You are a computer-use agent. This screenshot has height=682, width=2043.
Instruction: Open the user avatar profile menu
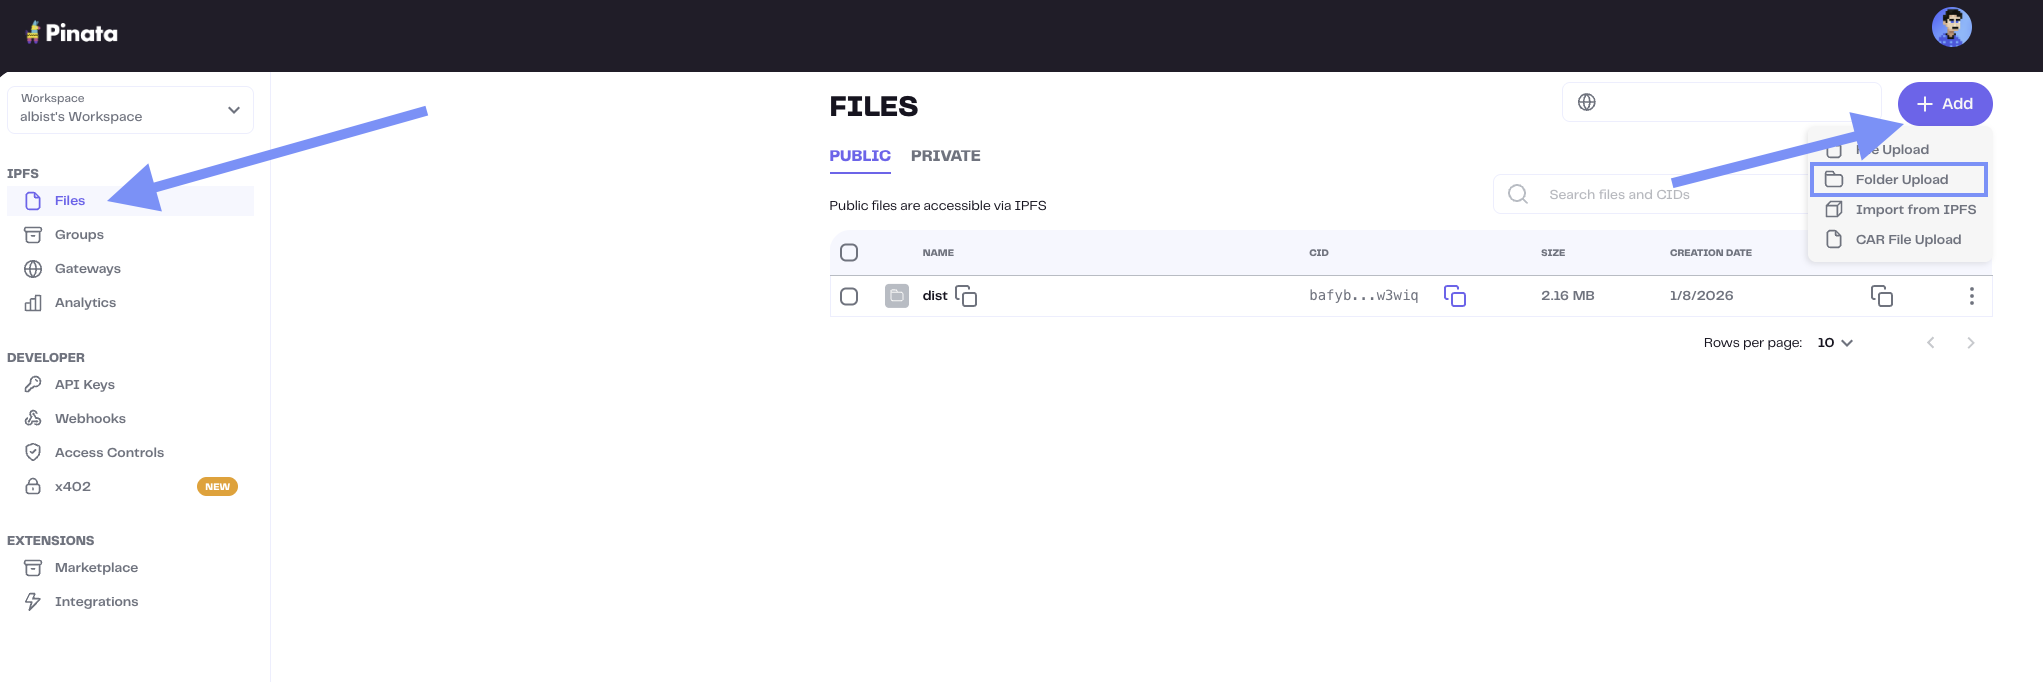1950,27
